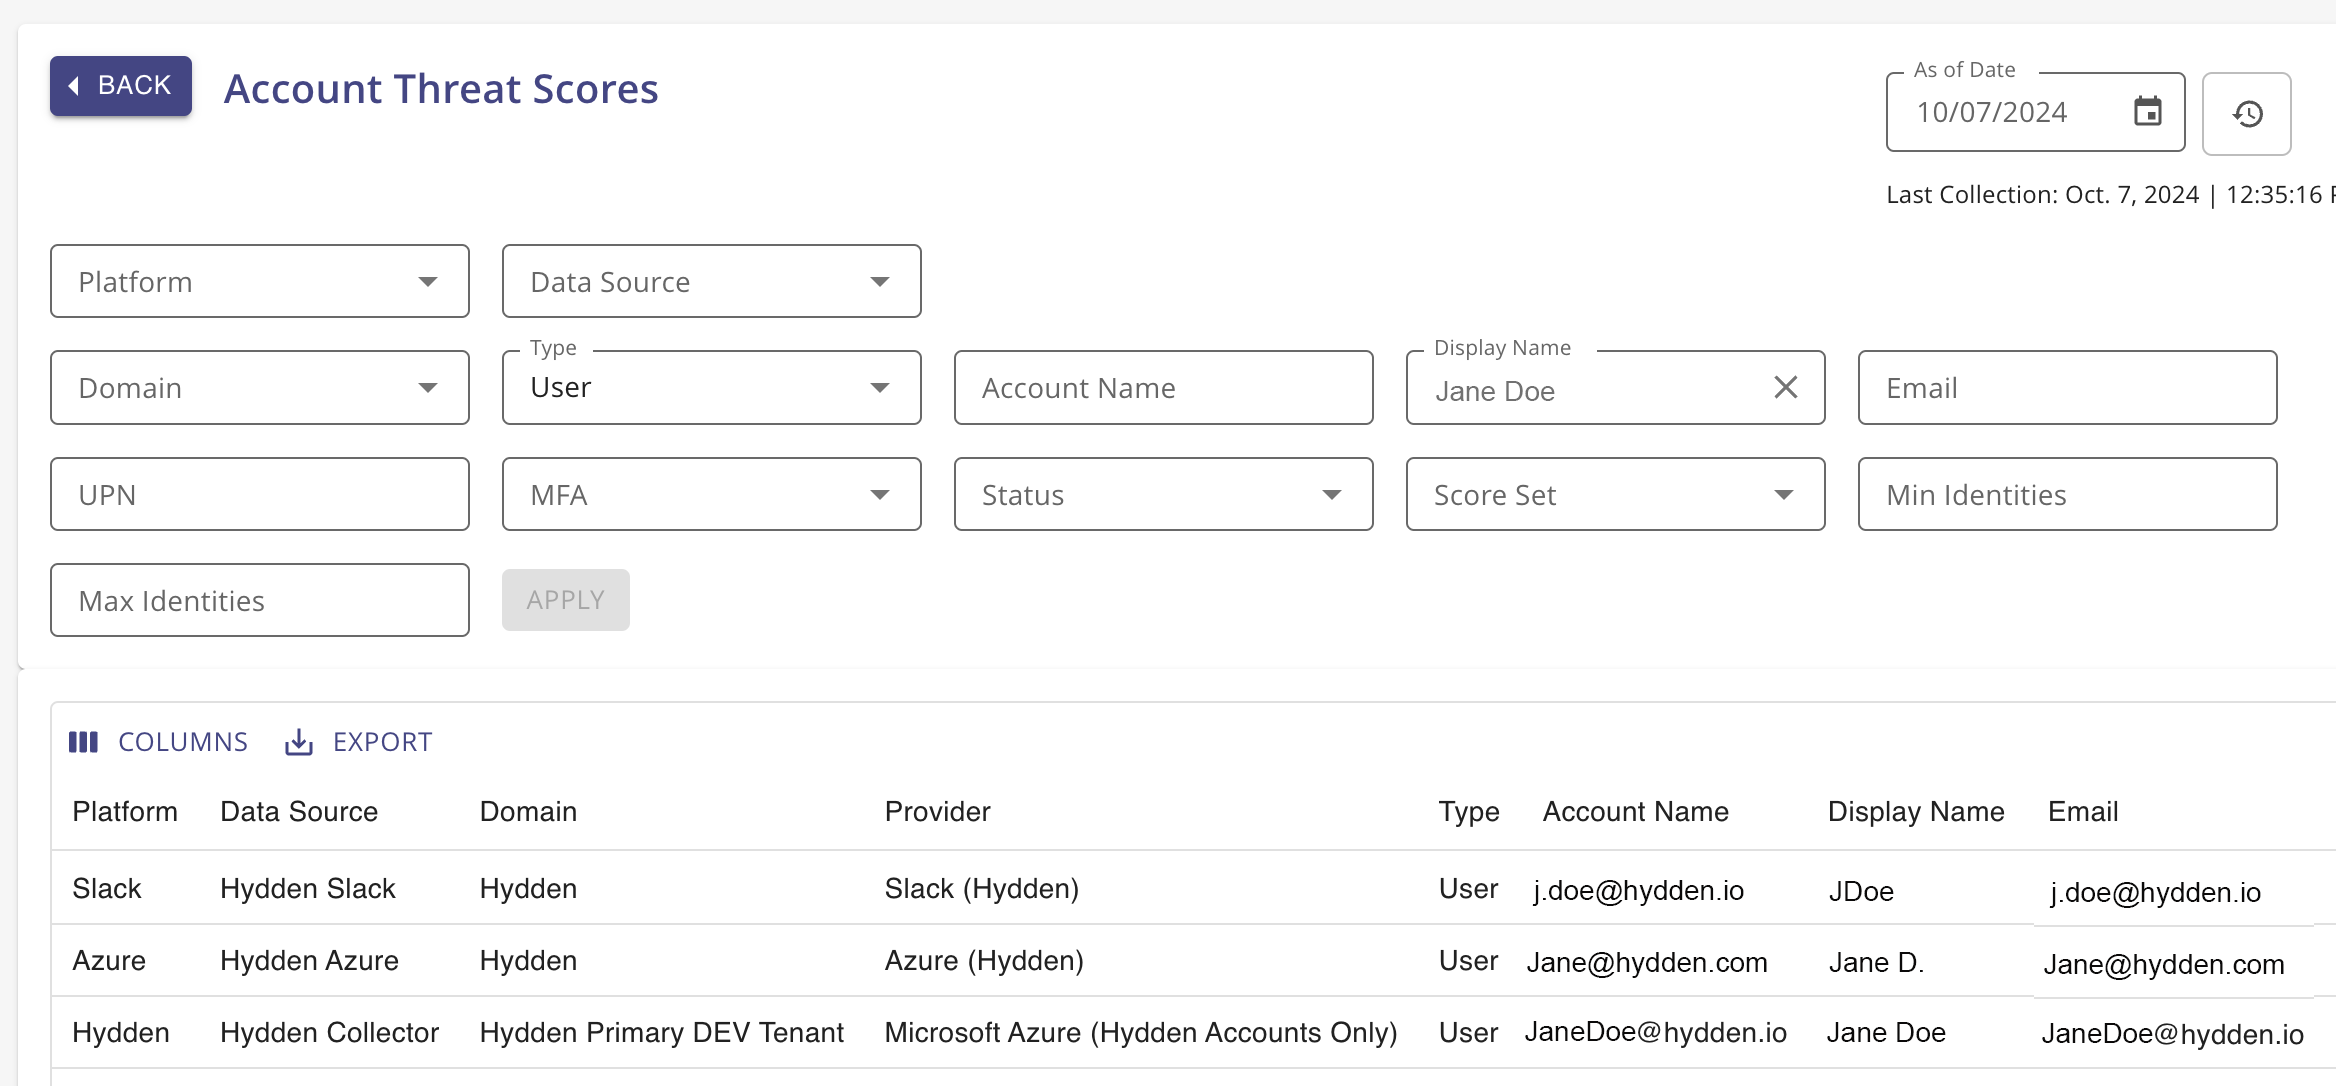Open the COLUMNS selector
This screenshot has height=1086, width=2336.
pyautogui.click(x=158, y=742)
